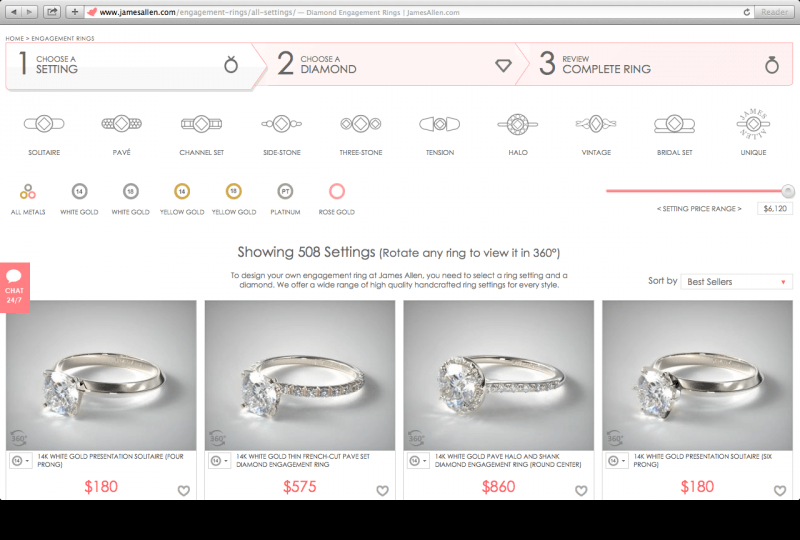Favorite the $575 French-Cut Pave ring
This screenshot has width=800, height=540.
[383, 490]
